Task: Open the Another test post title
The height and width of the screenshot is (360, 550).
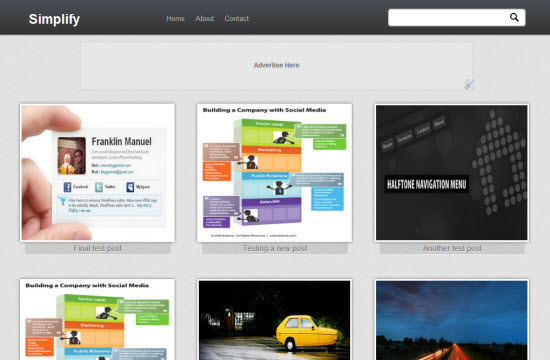Action: (x=452, y=248)
